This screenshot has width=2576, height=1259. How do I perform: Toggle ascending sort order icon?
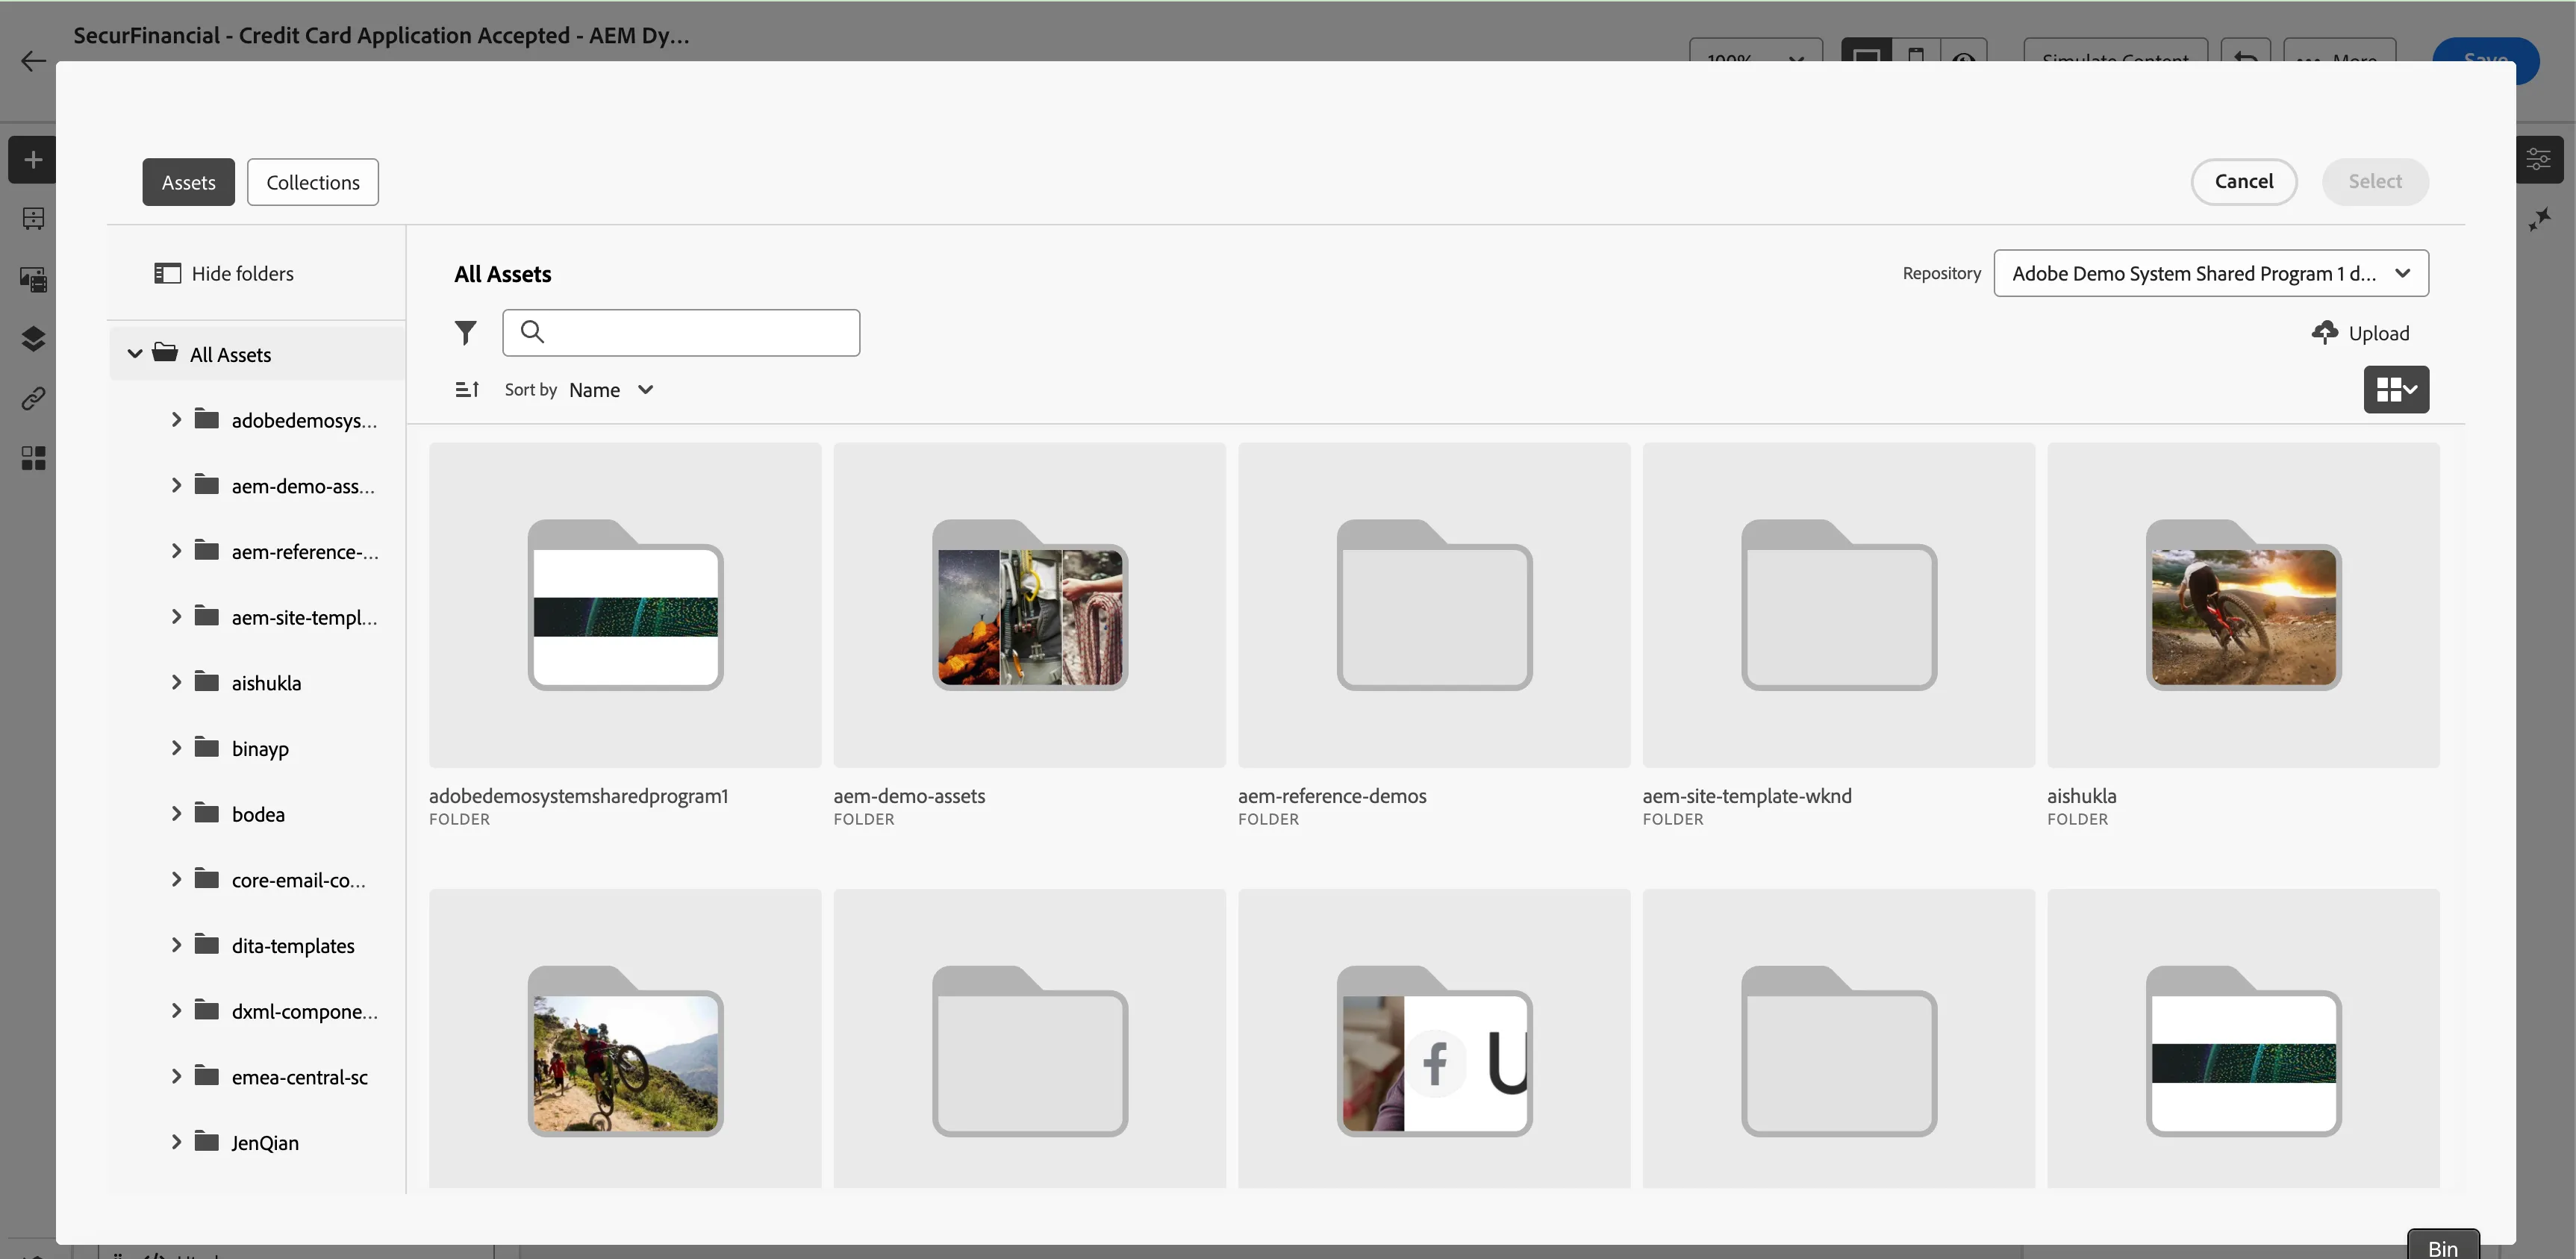click(467, 389)
